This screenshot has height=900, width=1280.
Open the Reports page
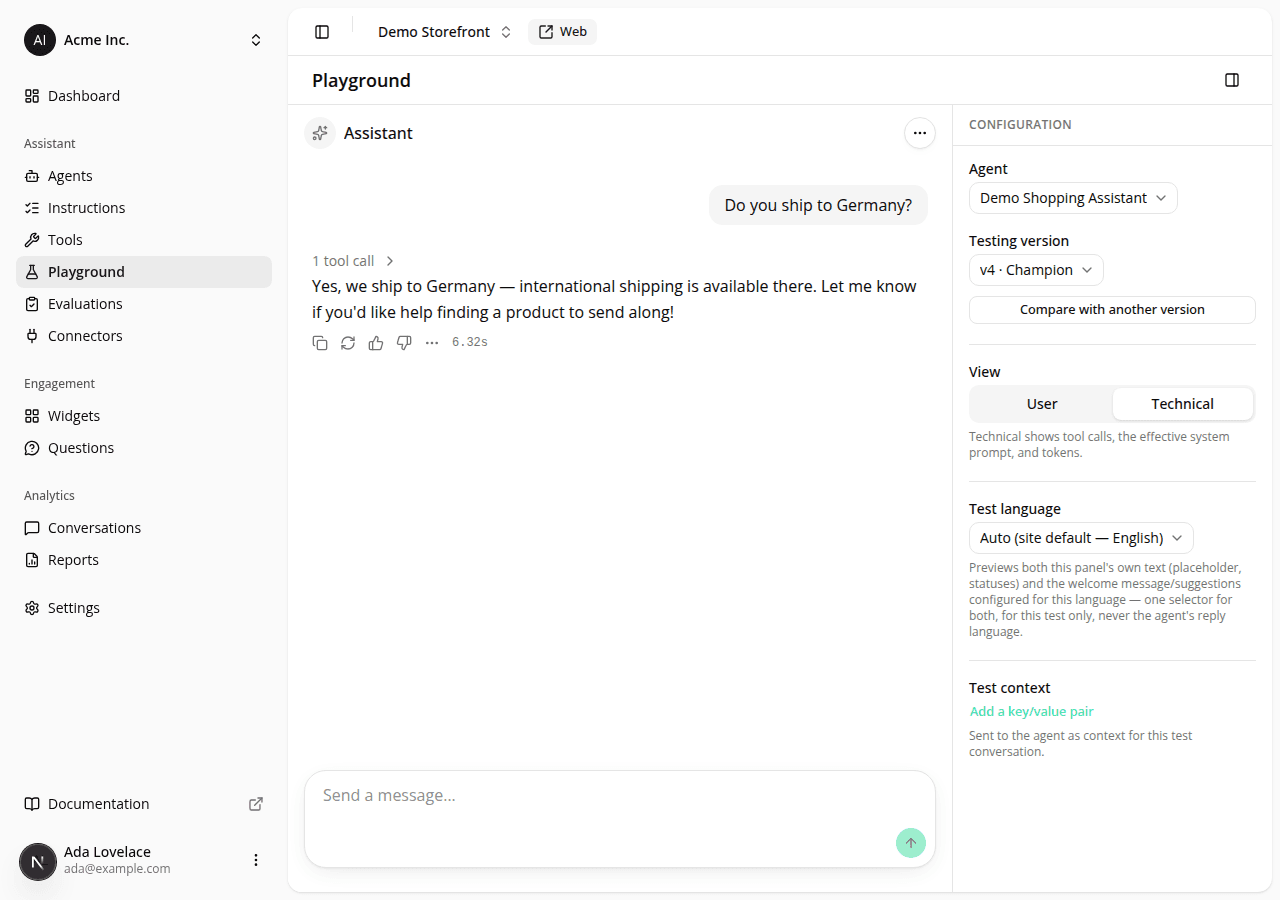coord(144,560)
